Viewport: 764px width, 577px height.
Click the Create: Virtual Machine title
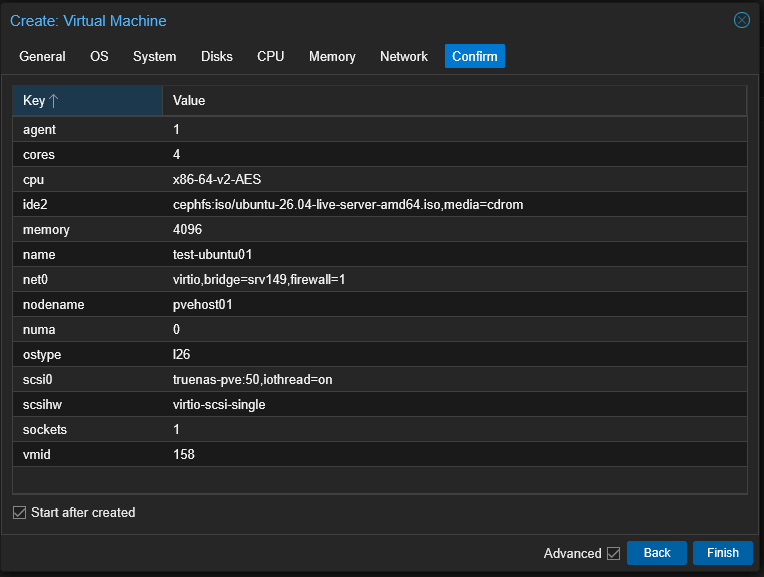[x=88, y=21]
